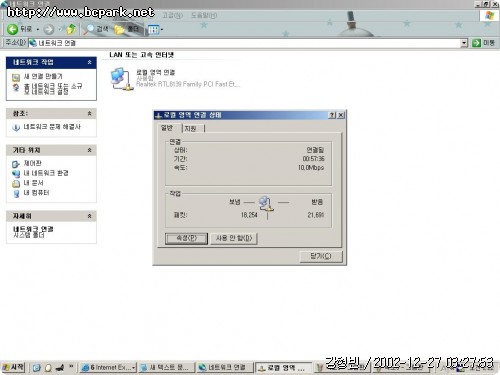The width and height of the screenshot is (500, 375).
Task: Switch to 네트워크 연결 taskbar item
Action: [x=225, y=368]
